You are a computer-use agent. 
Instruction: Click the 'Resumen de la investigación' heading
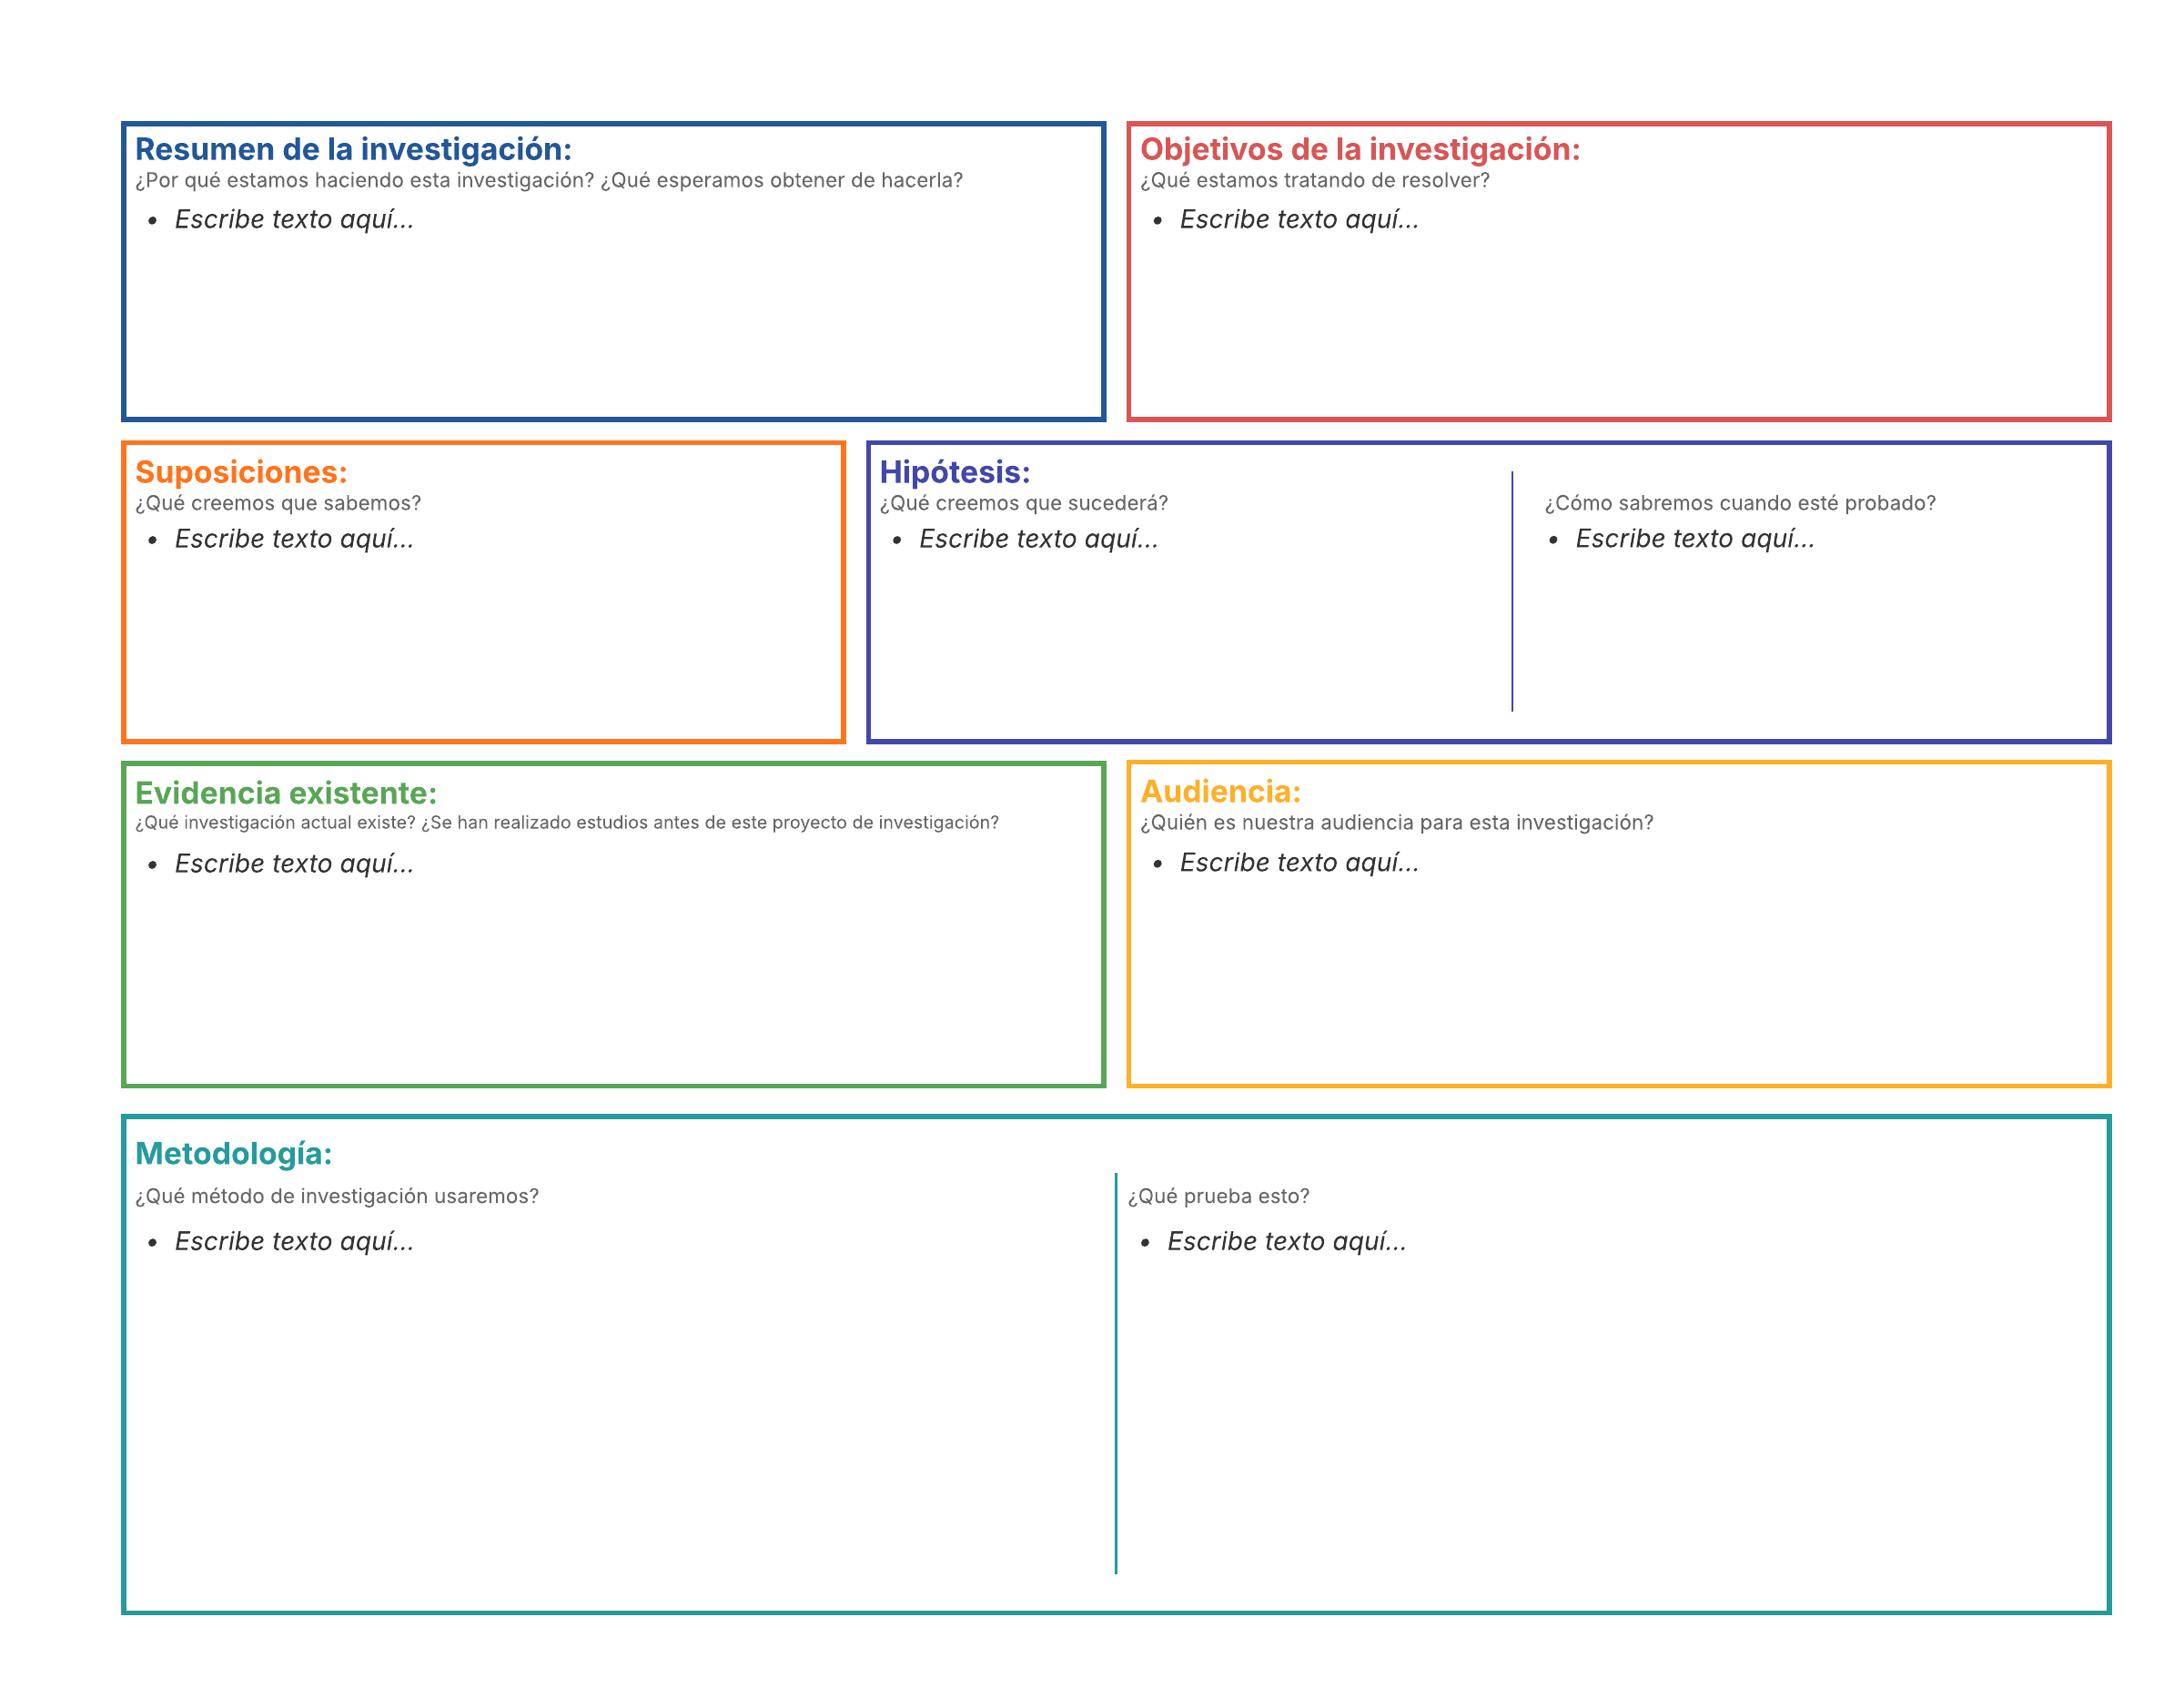point(353,149)
